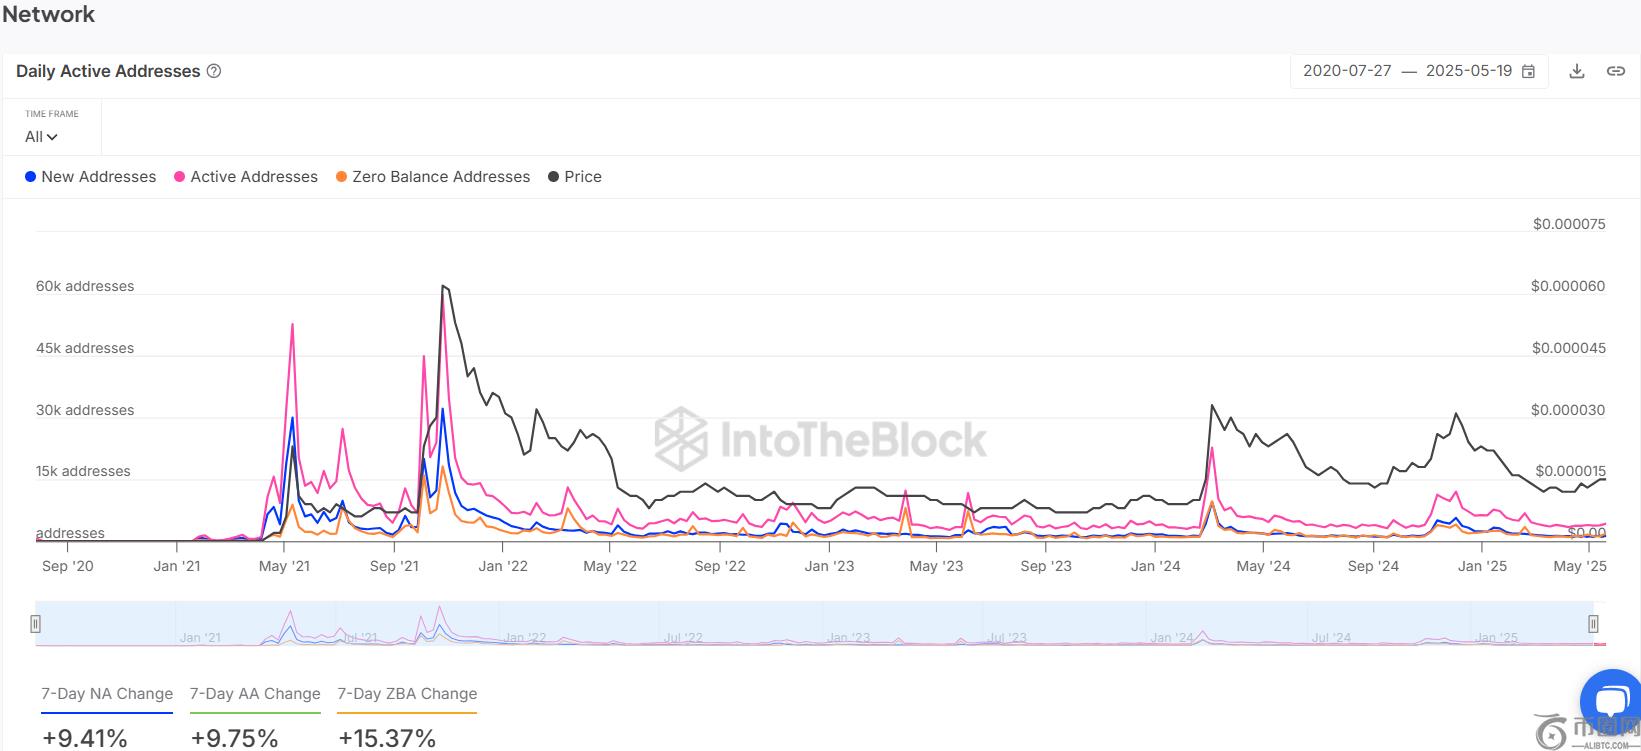Image resolution: width=1641 pixels, height=751 pixels.
Task: Click the help icon beside Daily Active Addresses
Action: 213,71
